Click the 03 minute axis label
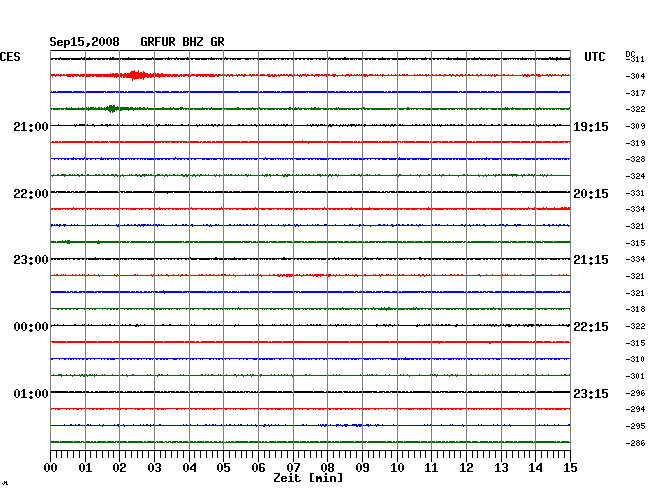This screenshot has width=650, height=494. click(154, 468)
